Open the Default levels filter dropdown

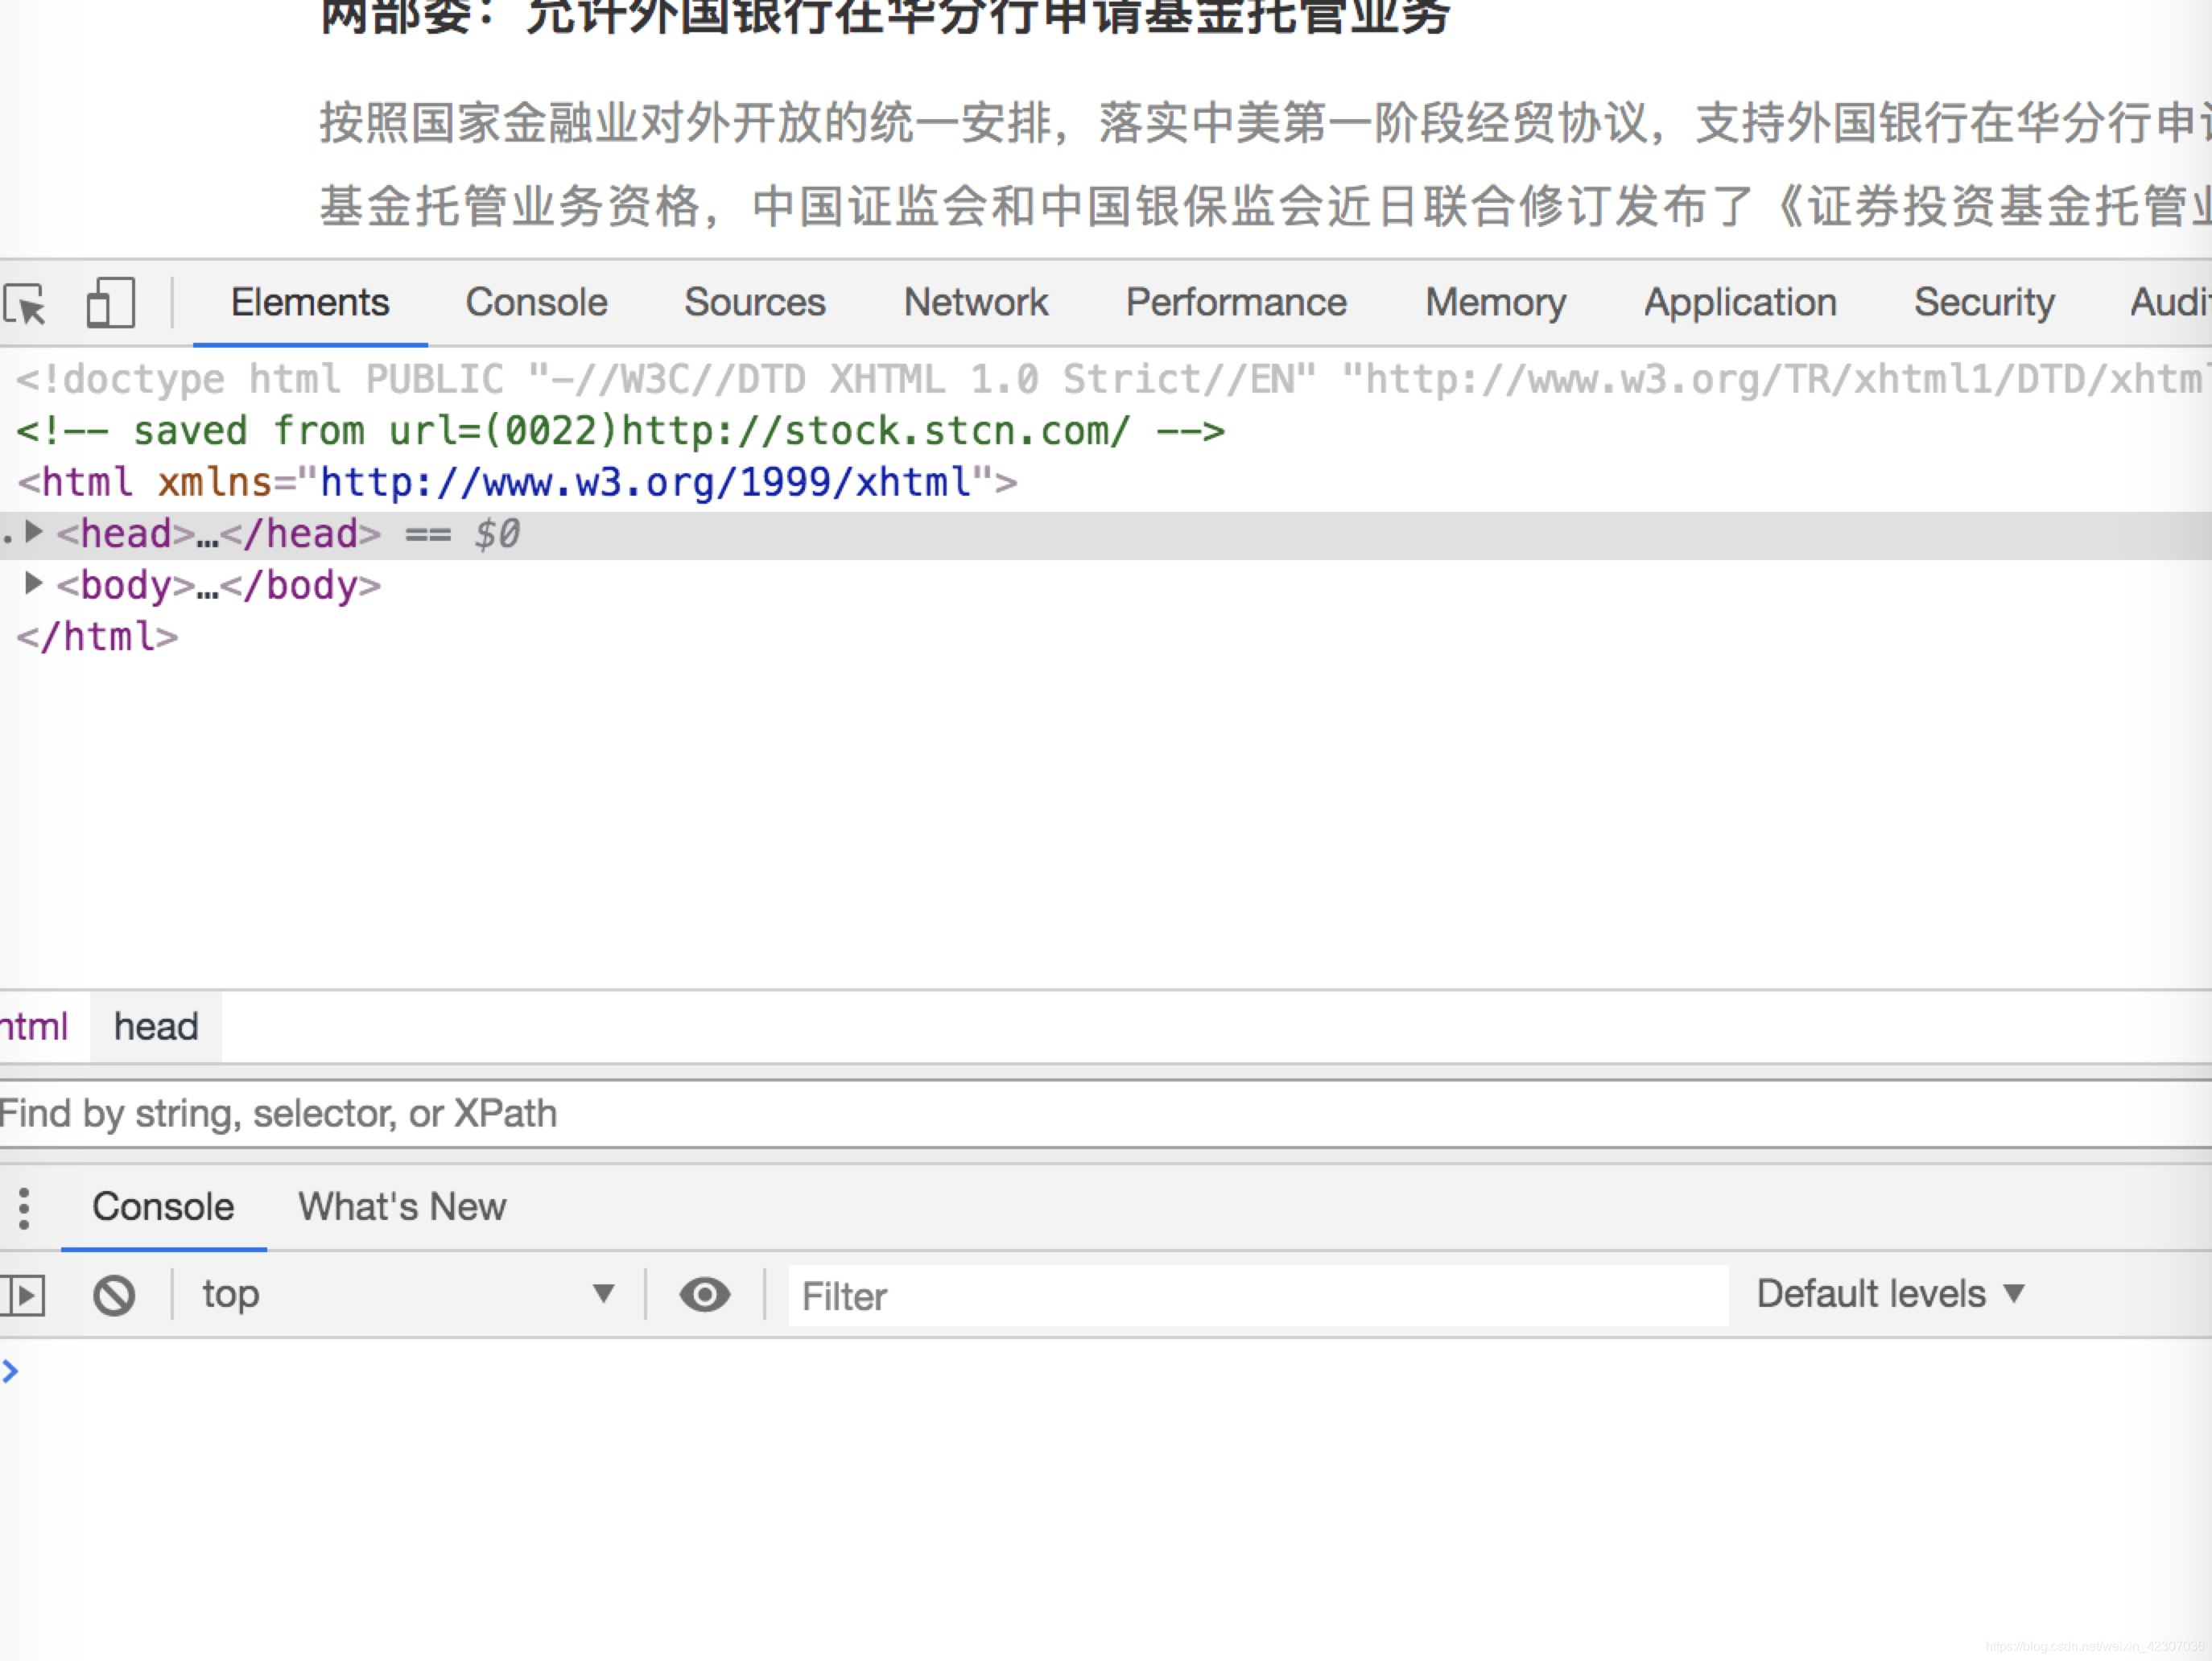coord(1891,1293)
